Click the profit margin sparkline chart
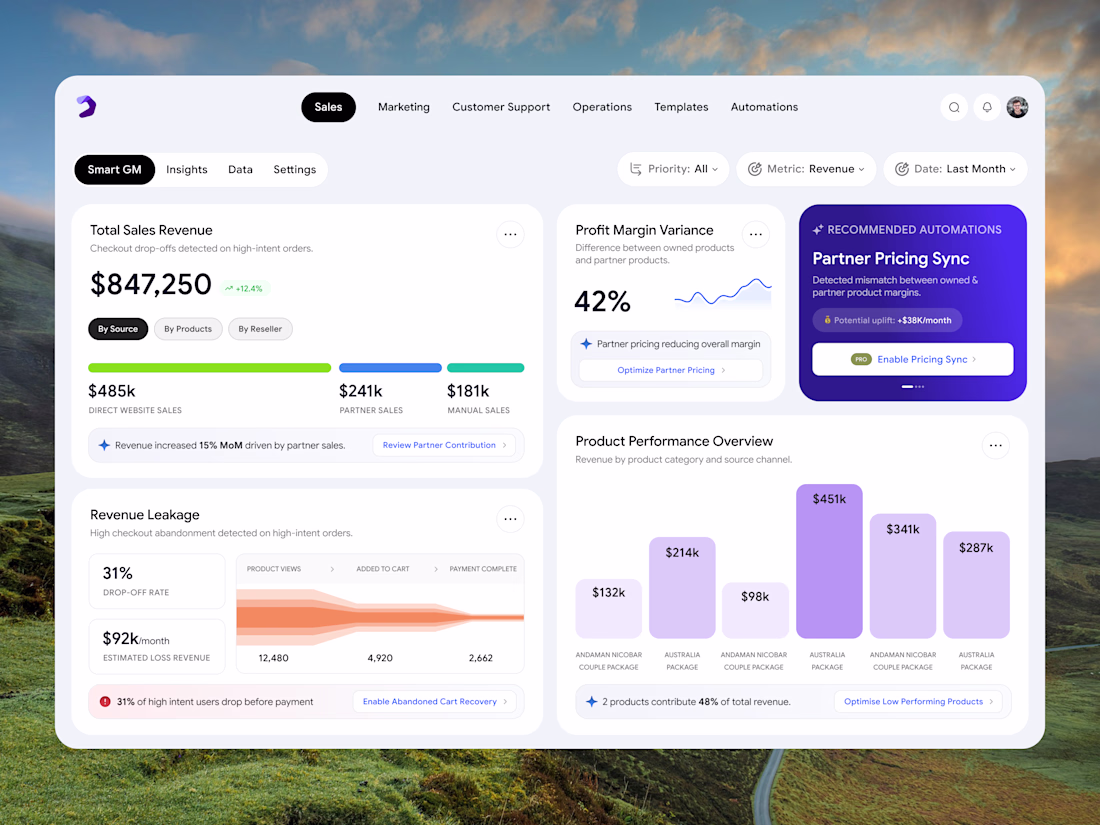1100x825 pixels. point(723,293)
